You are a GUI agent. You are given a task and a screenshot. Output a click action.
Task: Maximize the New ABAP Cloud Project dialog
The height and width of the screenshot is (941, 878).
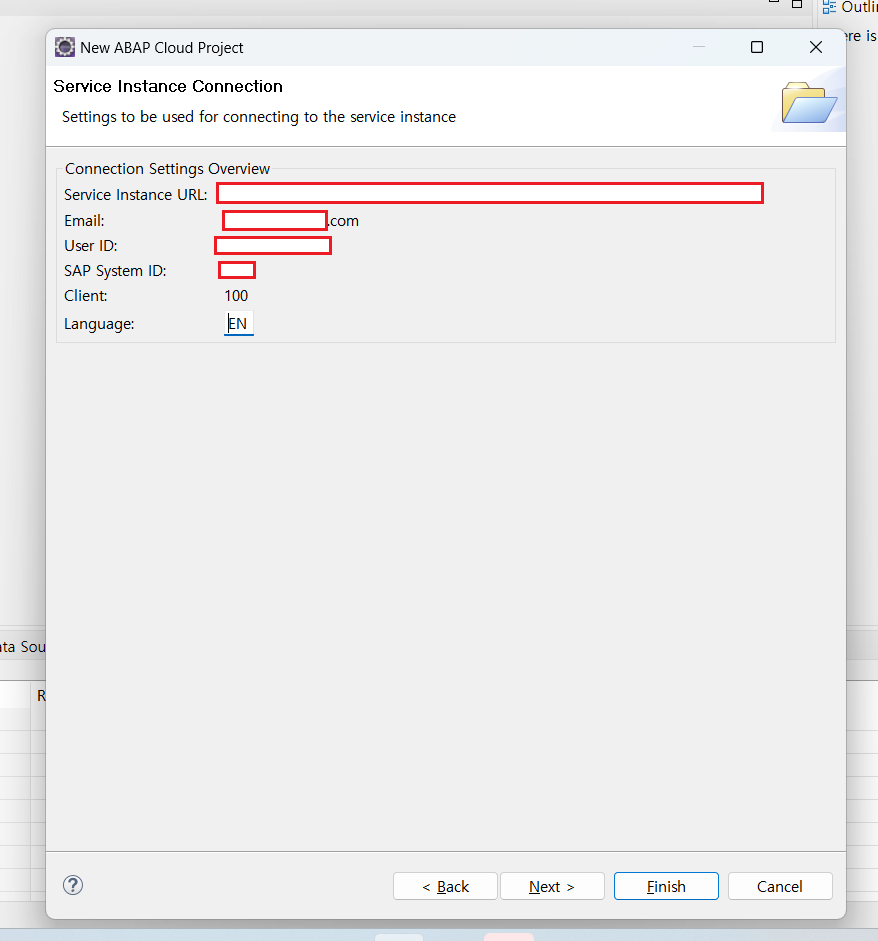click(x=757, y=47)
